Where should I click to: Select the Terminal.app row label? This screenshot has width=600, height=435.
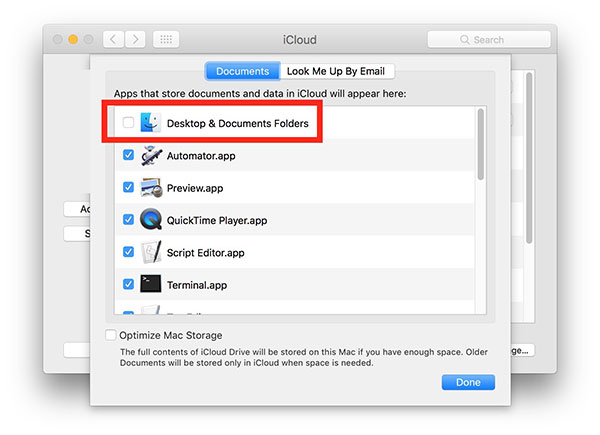[197, 285]
